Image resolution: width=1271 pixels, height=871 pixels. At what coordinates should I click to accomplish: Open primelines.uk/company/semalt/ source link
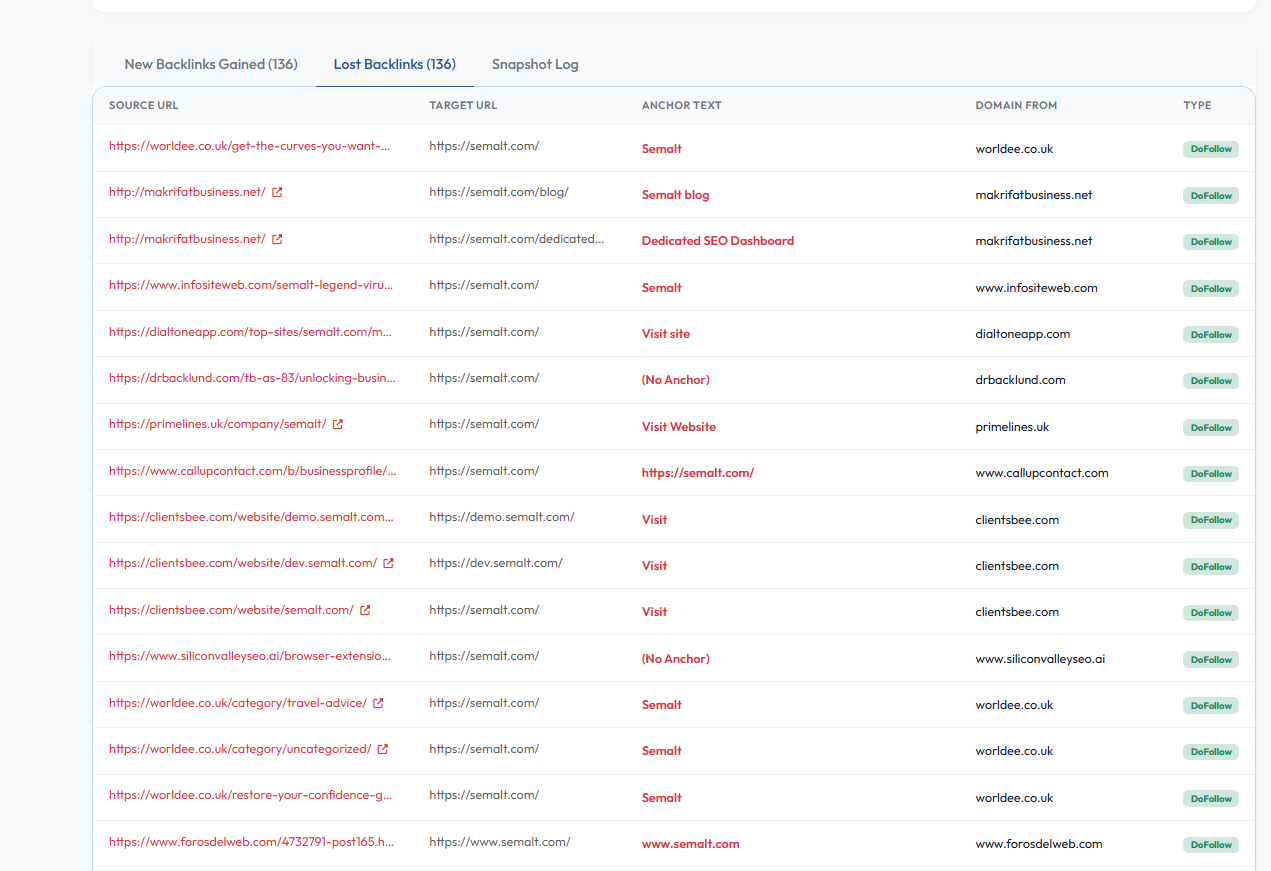point(218,424)
